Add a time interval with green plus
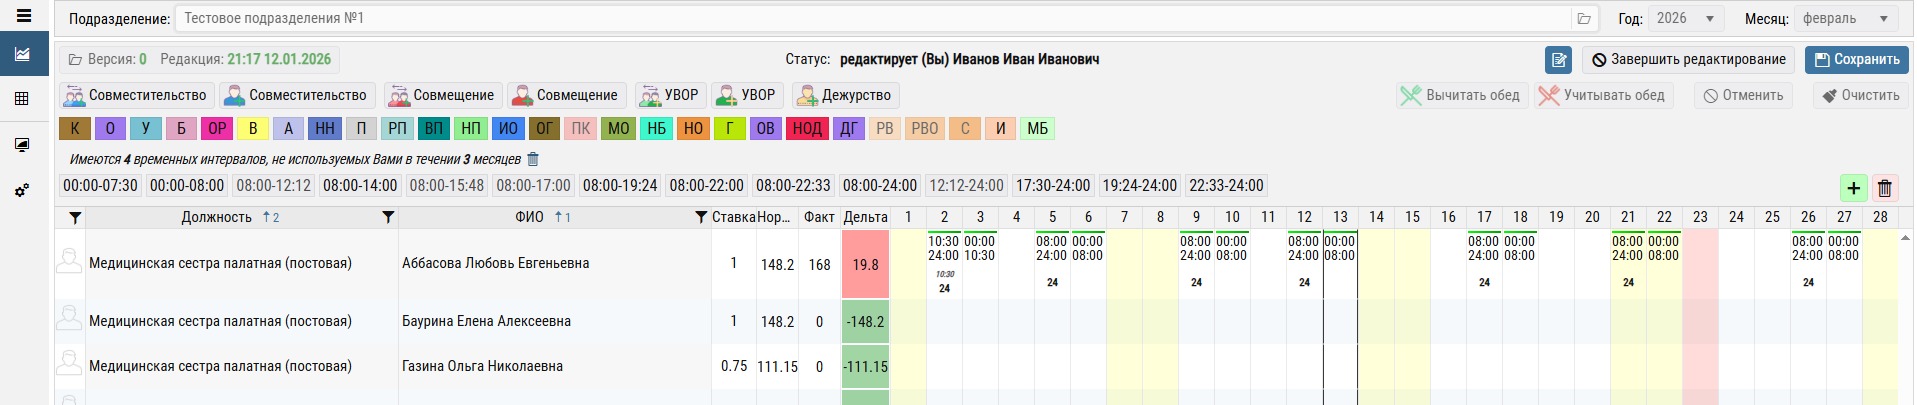 (1853, 187)
